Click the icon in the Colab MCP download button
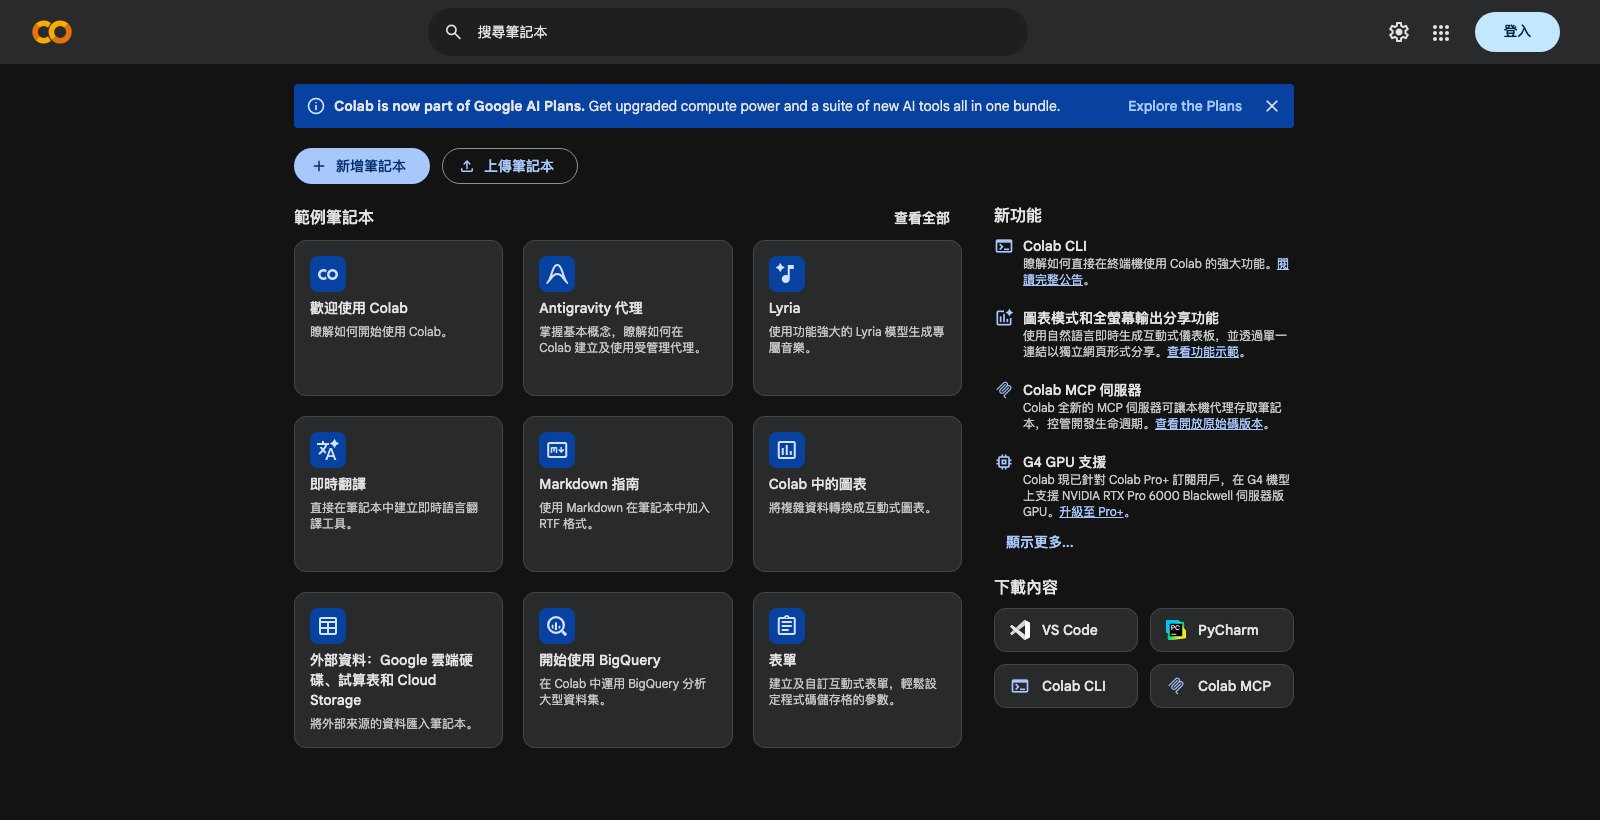Image resolution: width=1600 pixels, height=820 pixels. [1176, 686]
